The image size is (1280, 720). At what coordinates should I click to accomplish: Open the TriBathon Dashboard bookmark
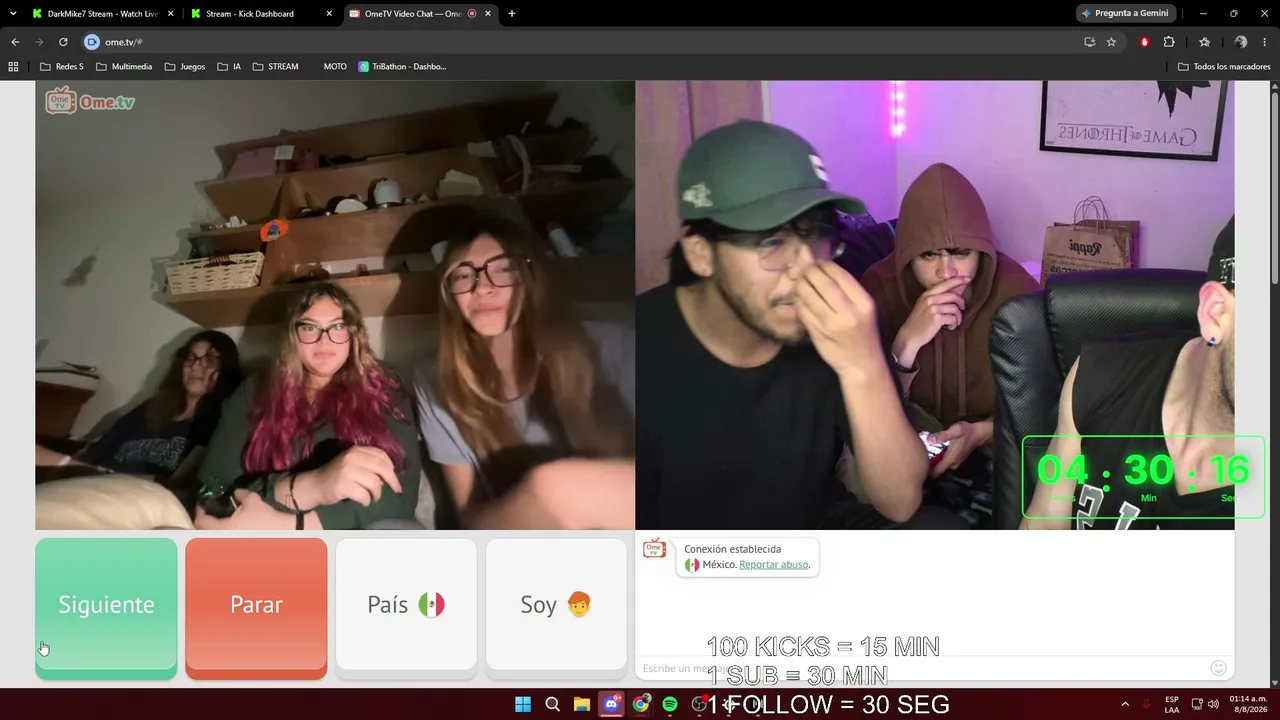[403, 67]
